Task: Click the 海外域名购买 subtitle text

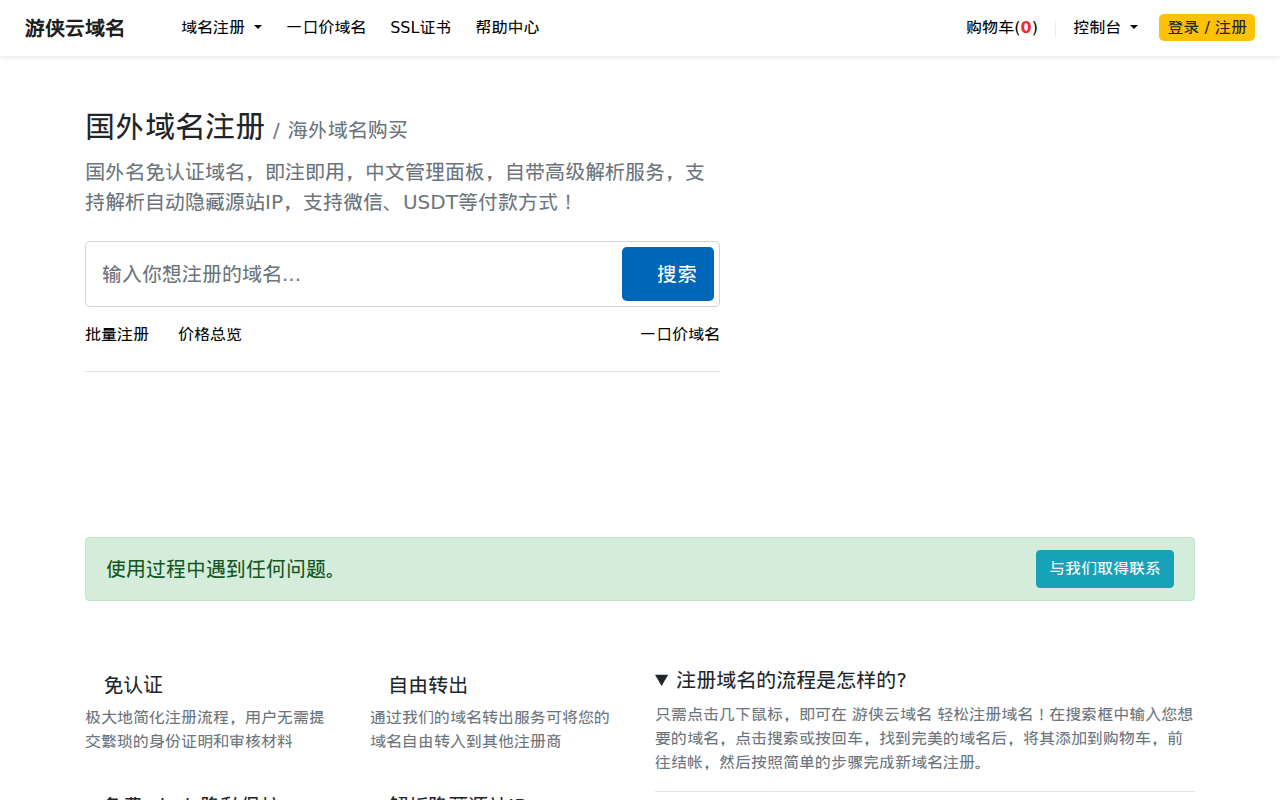Action: click(348, 130)
